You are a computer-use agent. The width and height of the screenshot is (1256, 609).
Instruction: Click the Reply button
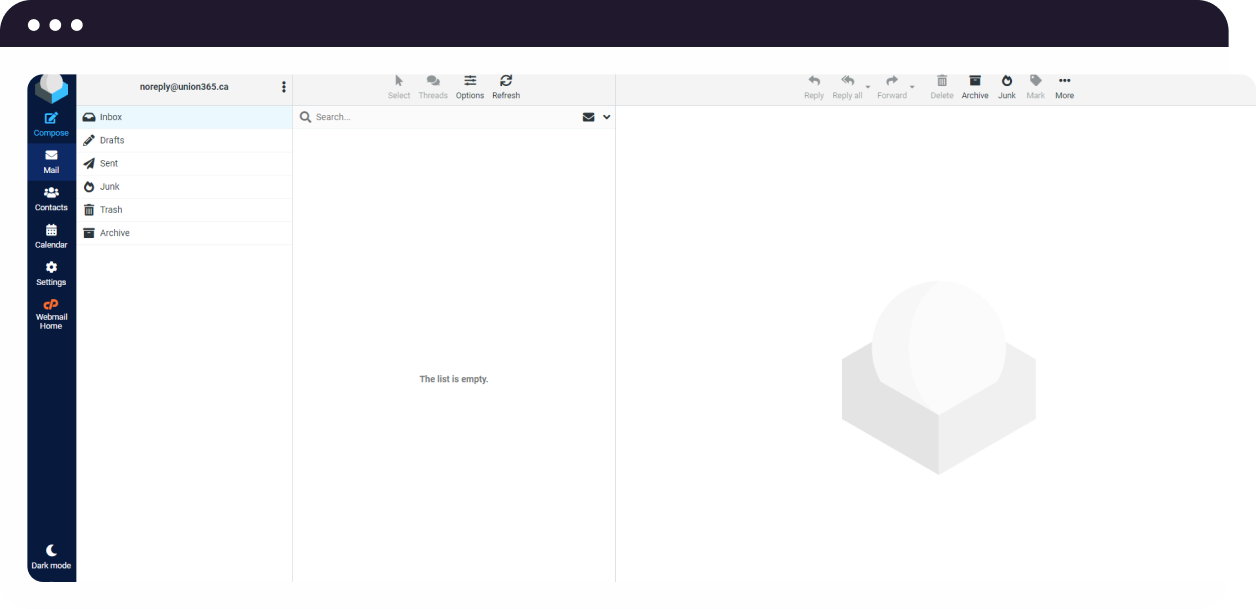[x=814, y=87]
